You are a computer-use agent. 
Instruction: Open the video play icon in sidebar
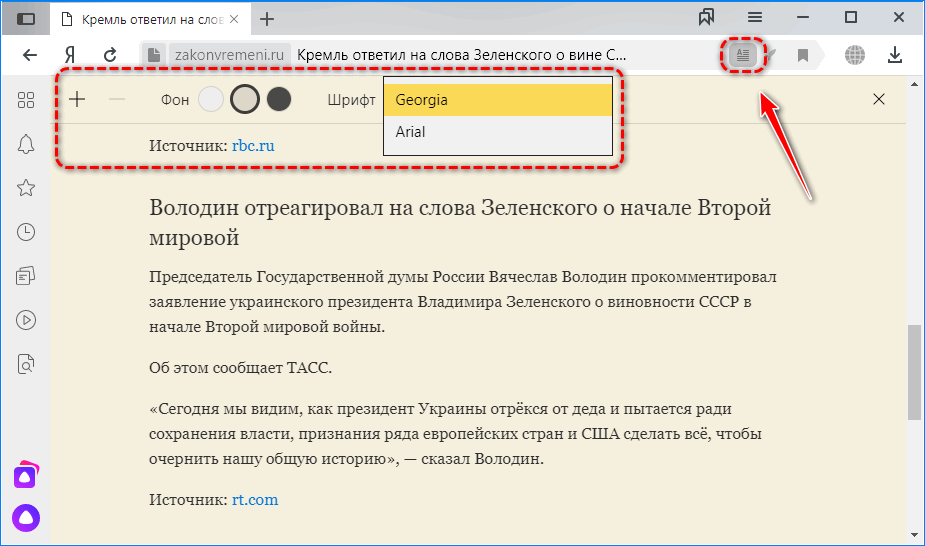coord(26,320)
